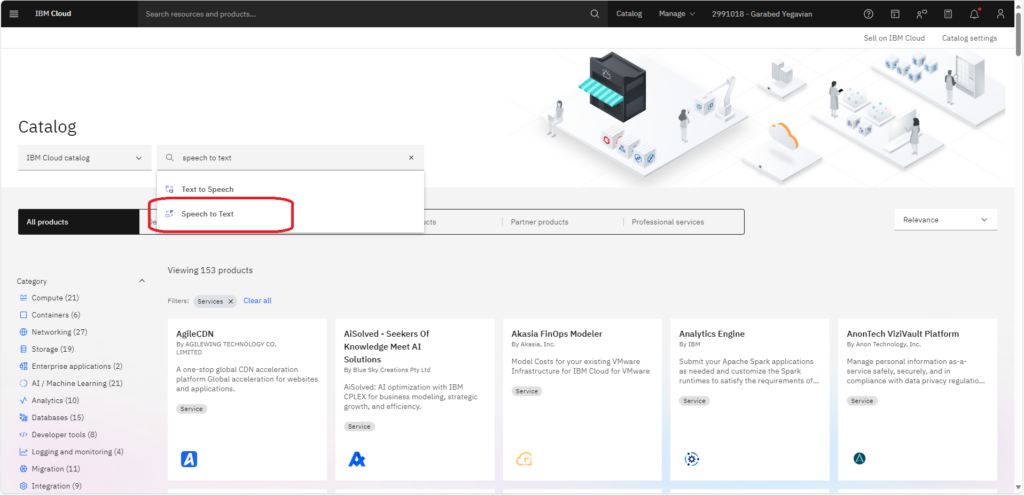Click the Databases category icon
Viewport: 1024px width, 496px height.
point(24,417)
